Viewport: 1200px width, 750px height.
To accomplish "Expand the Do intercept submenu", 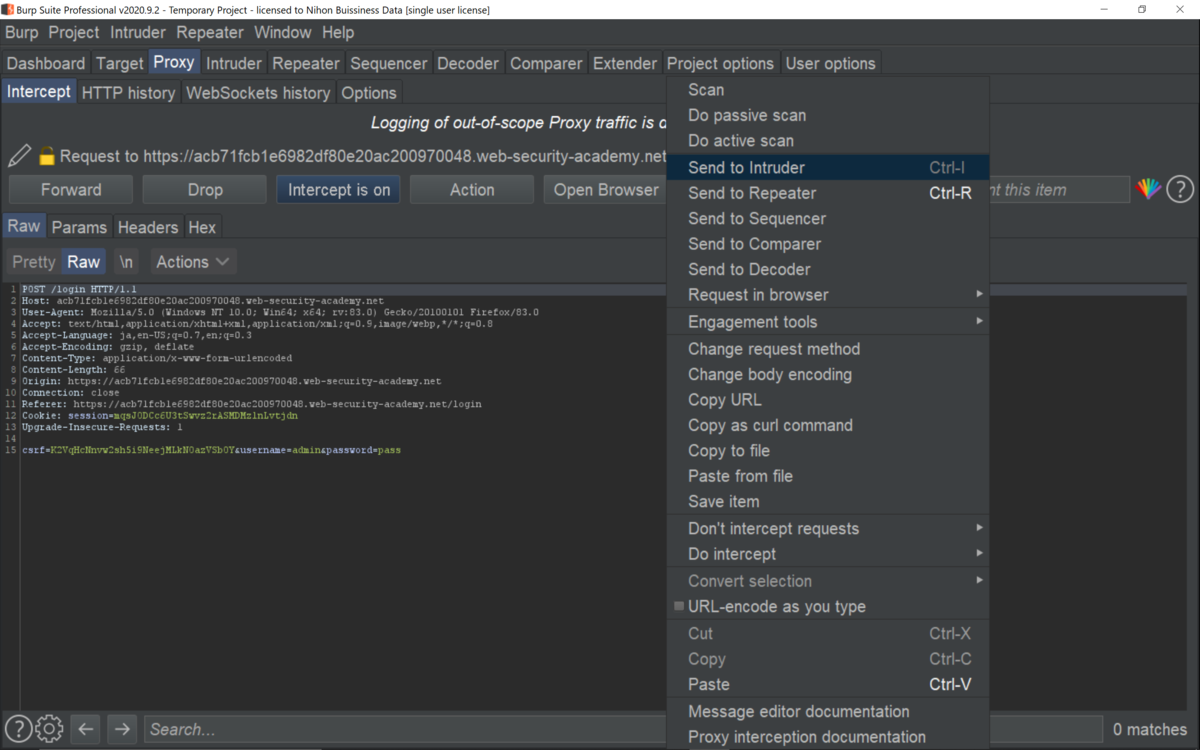I will coord(828,554).
